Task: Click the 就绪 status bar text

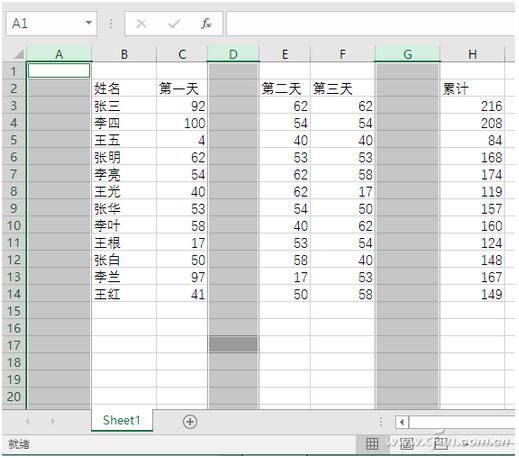Action: pyautogui.click(x=19, y=444)
